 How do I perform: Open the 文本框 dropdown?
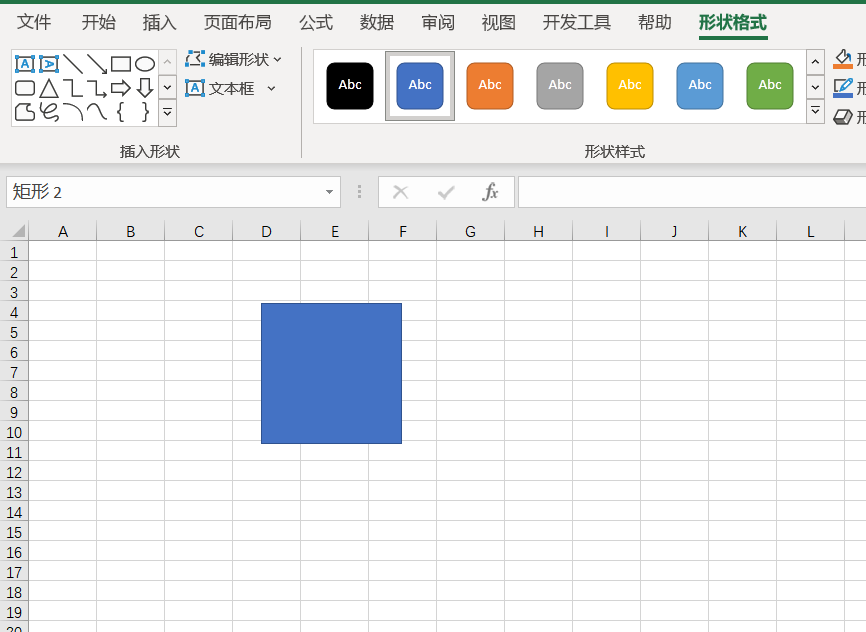pos(230,88)
